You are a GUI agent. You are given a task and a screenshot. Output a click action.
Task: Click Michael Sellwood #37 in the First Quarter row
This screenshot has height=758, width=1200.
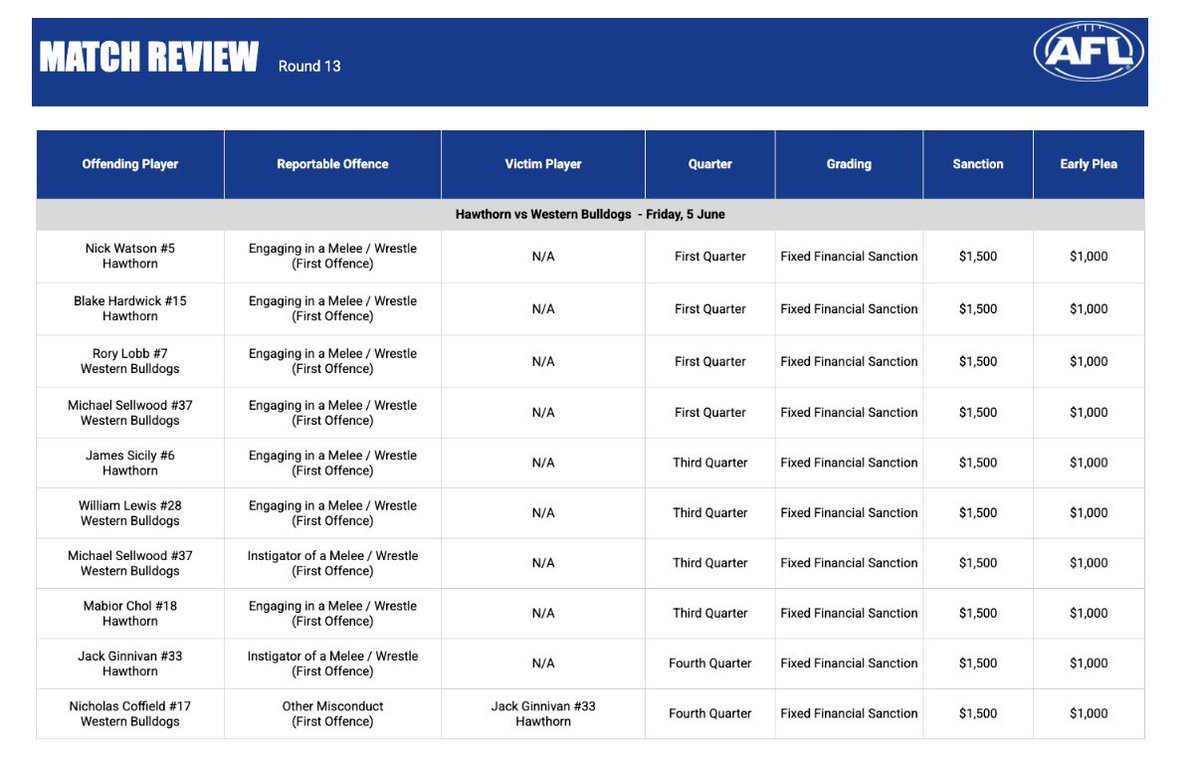click(130, 413)
